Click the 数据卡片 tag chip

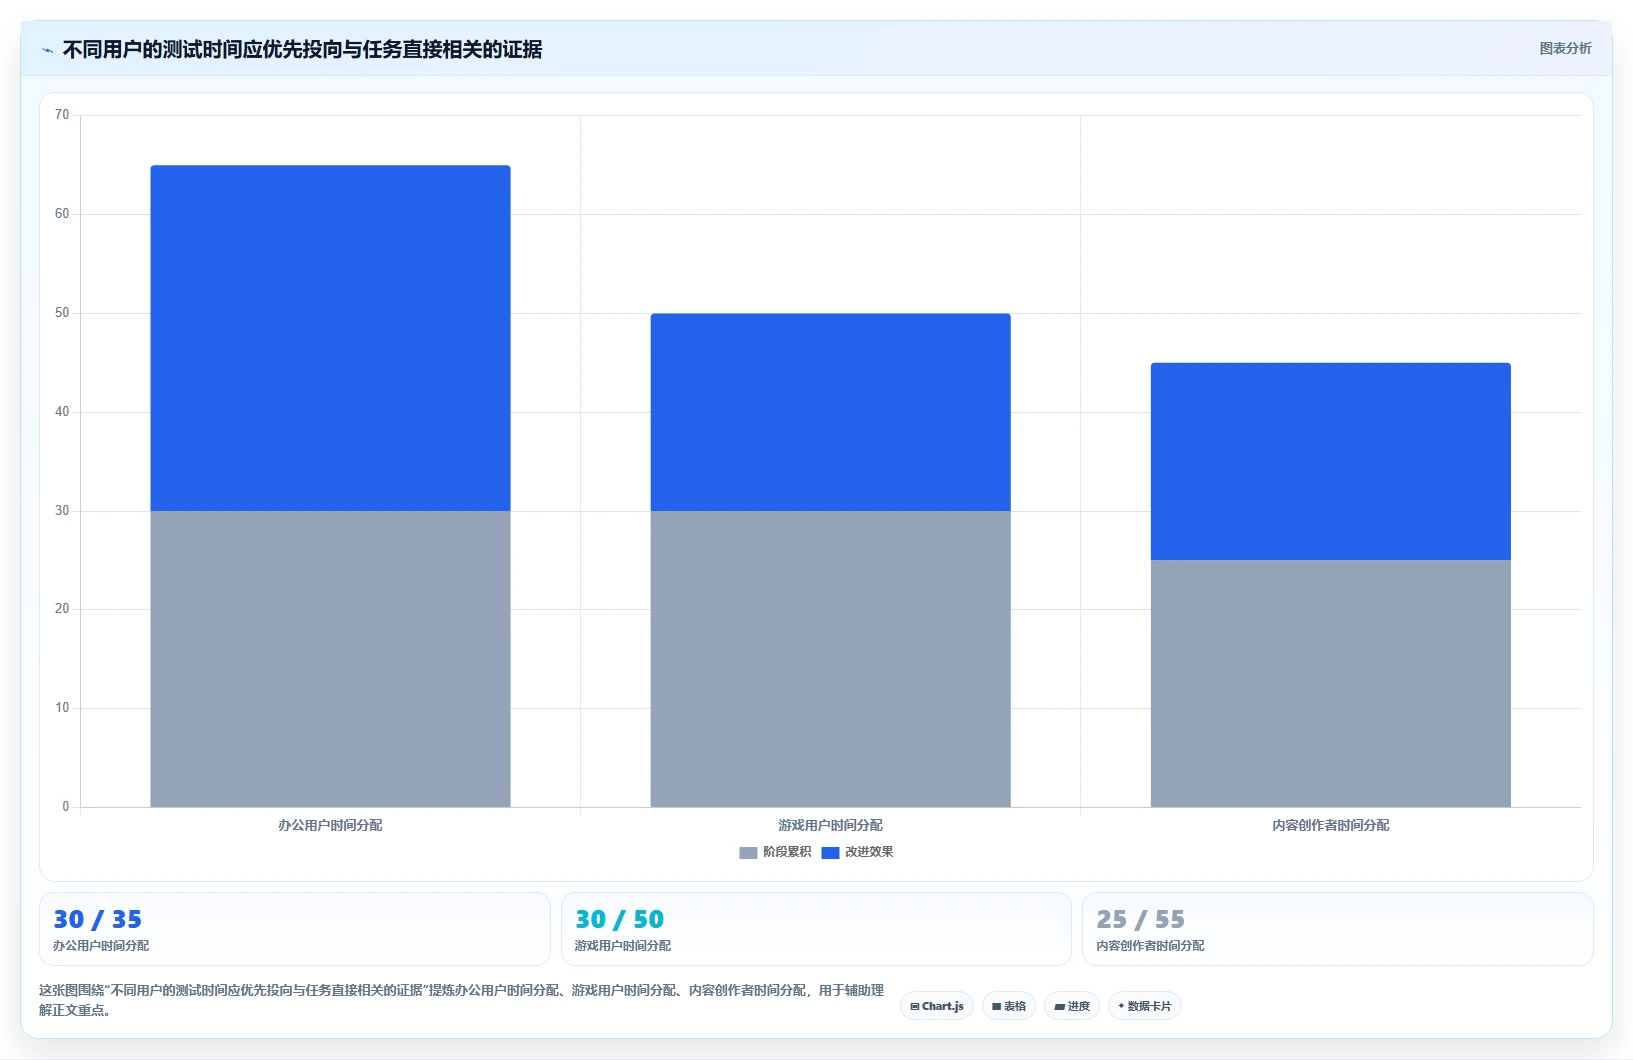[1145, 1006]
